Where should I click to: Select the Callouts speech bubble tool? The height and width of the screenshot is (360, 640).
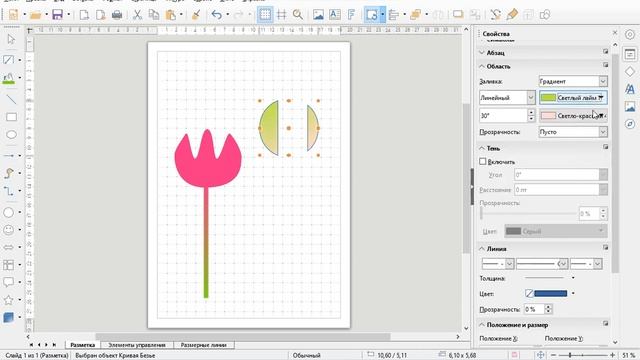click(9, 282)
